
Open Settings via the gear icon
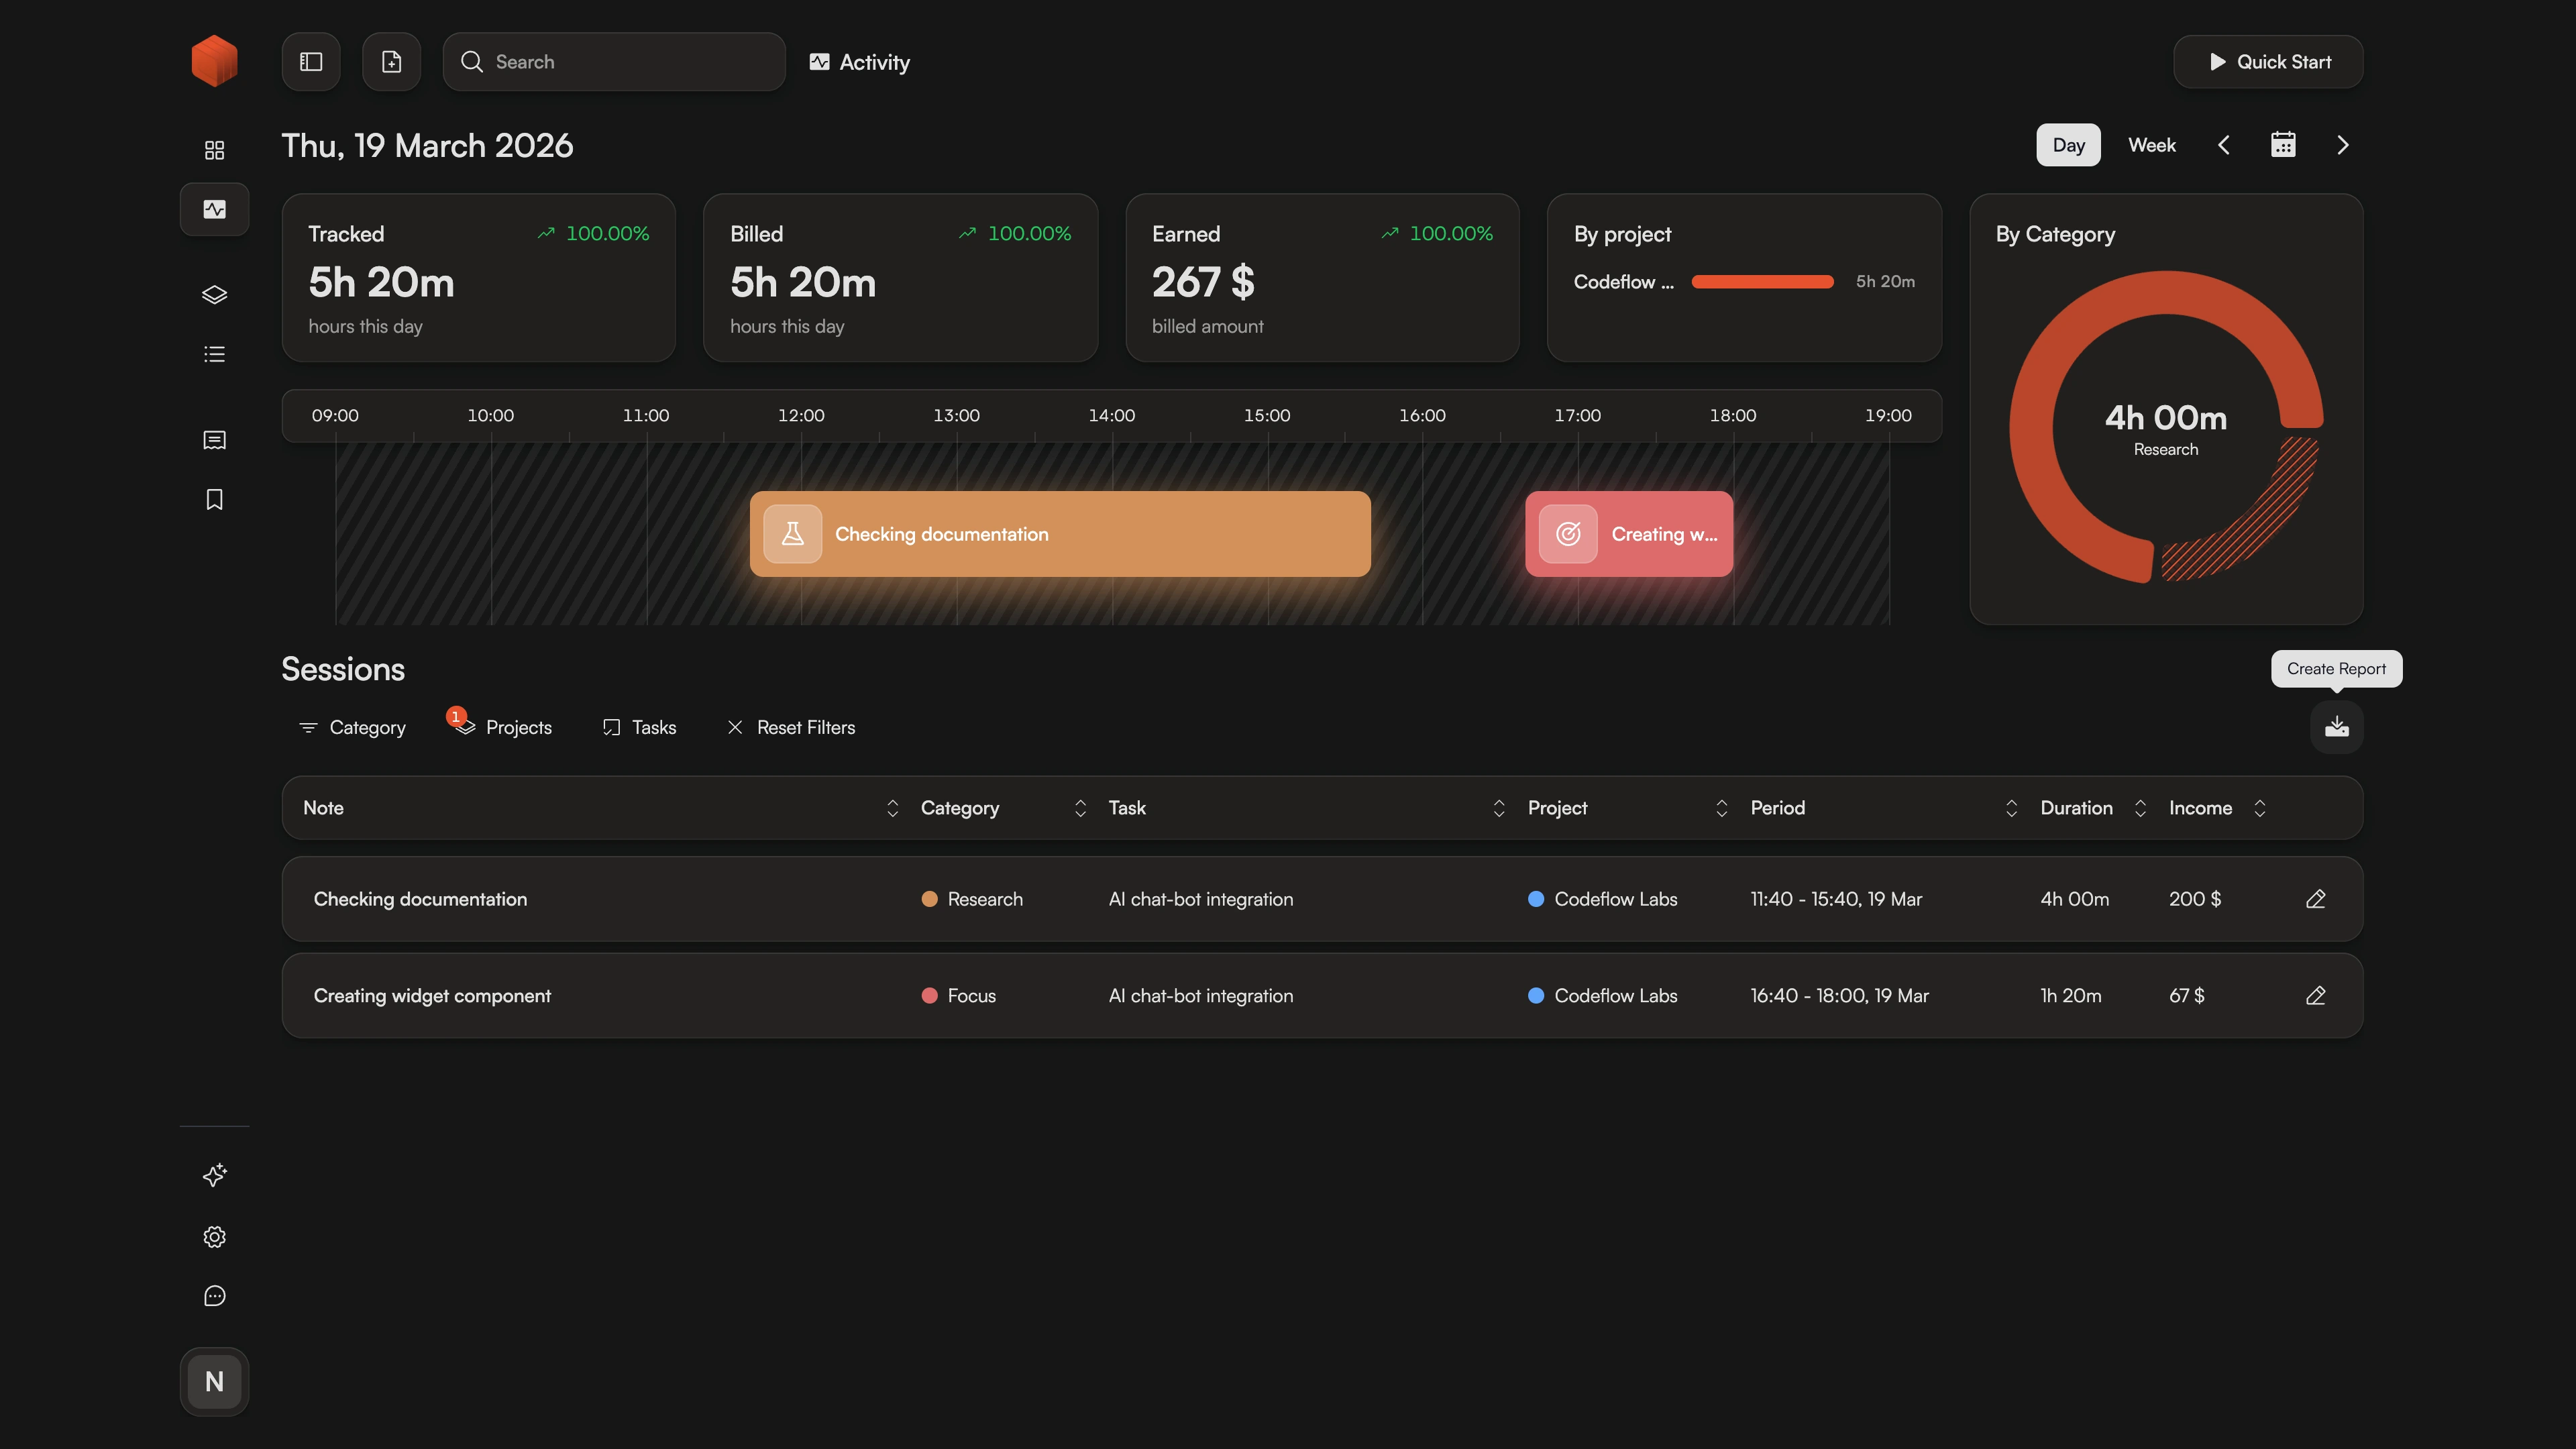(x=214, y=1236)
